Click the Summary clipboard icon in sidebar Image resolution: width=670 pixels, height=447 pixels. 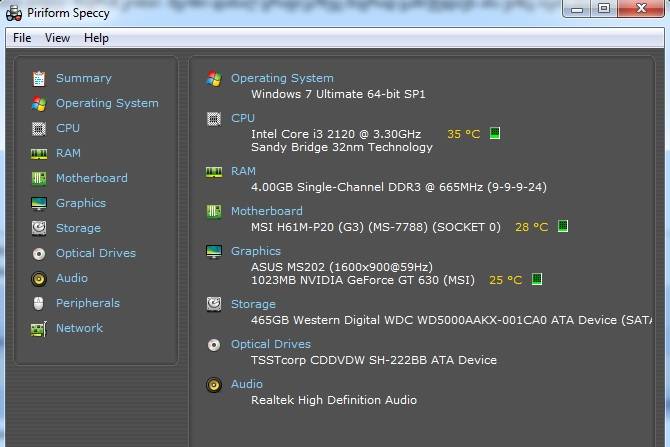click(39, 79)
